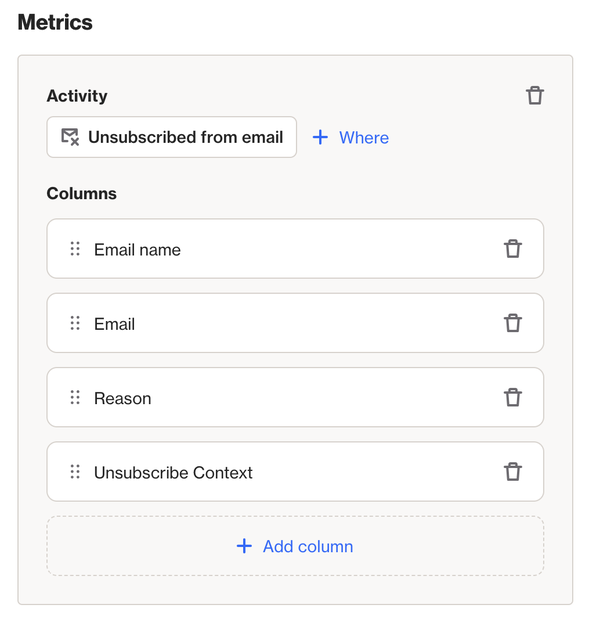
Task: Delete the Email column
Action: pos(513,323)
